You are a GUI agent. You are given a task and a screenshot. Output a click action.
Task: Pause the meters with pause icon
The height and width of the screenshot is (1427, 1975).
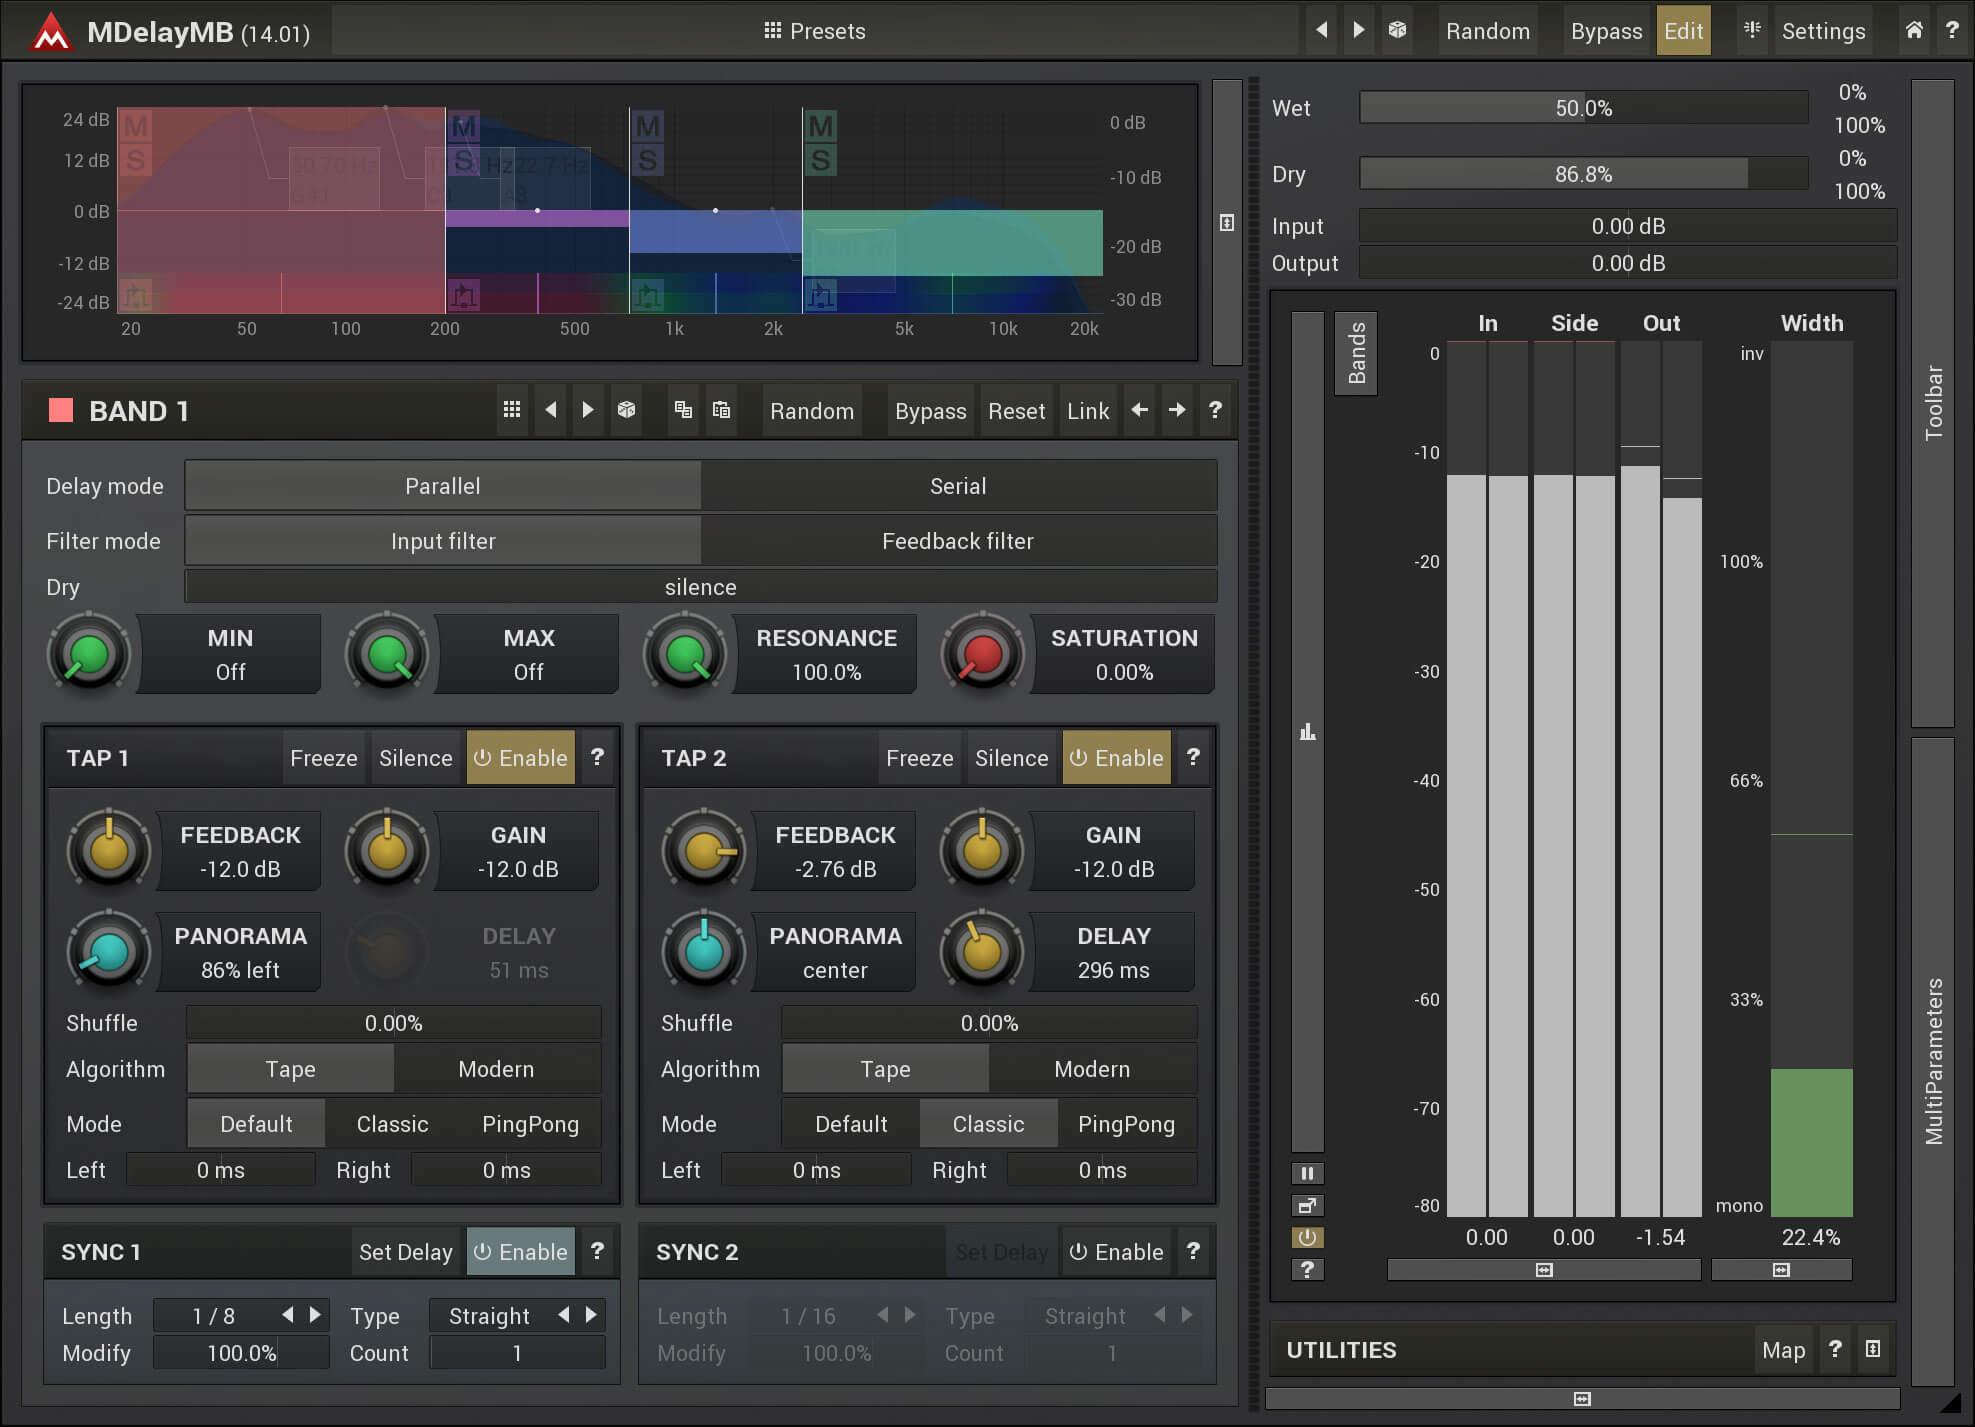tap(1307, 1173)
